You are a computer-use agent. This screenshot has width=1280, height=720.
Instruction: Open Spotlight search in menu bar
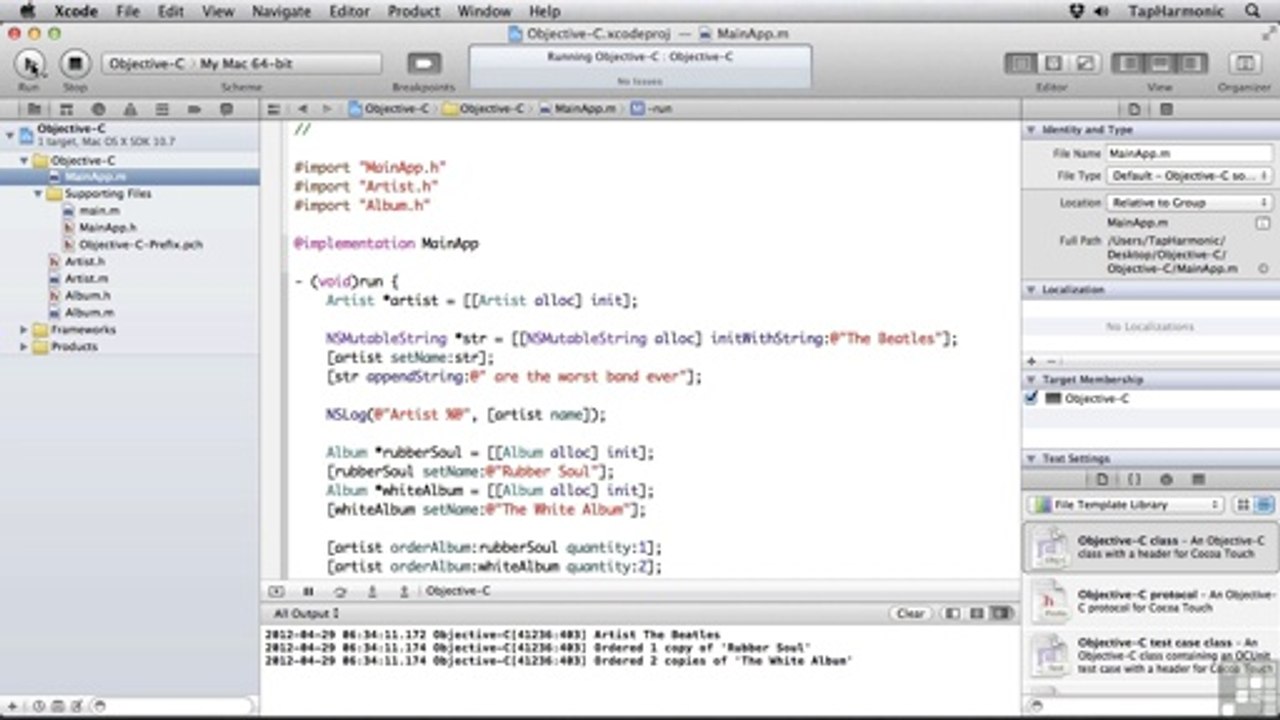1253,11
